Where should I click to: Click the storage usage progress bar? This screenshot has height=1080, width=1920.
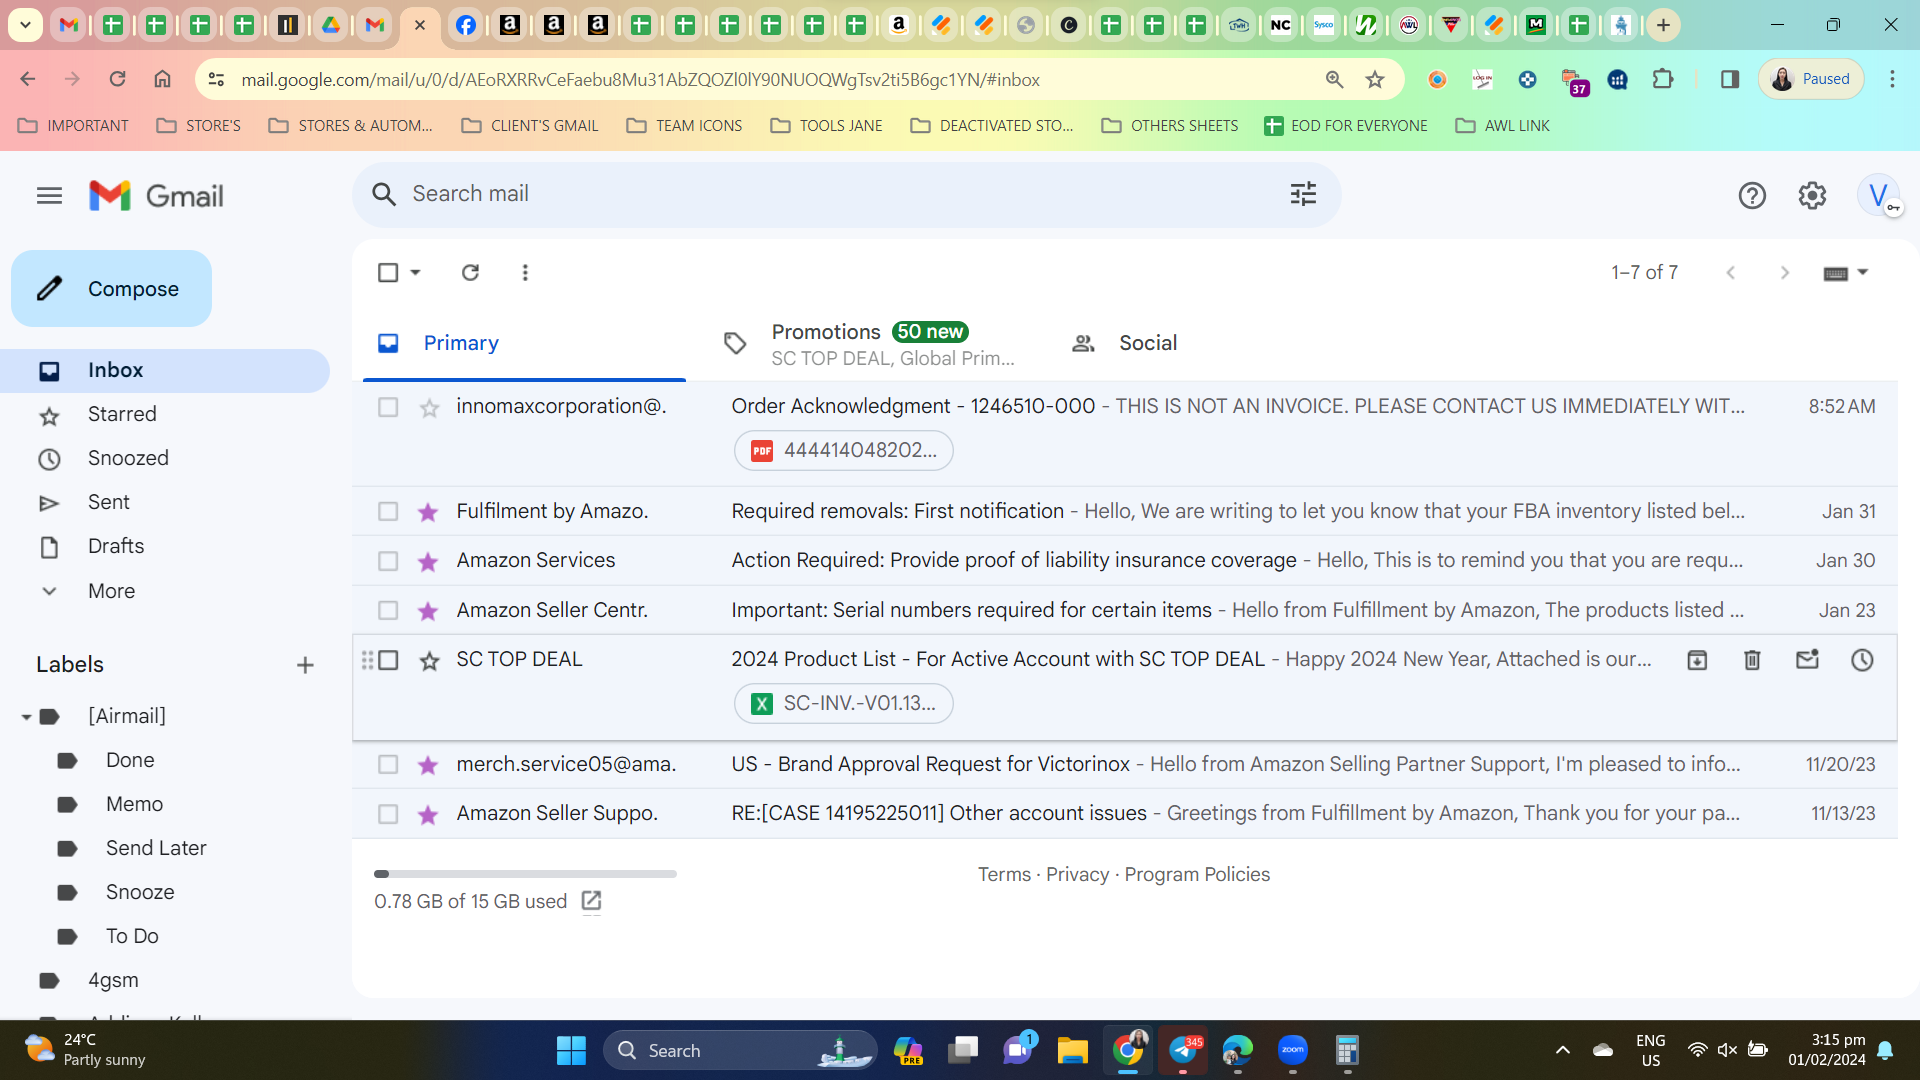point(525,874)
